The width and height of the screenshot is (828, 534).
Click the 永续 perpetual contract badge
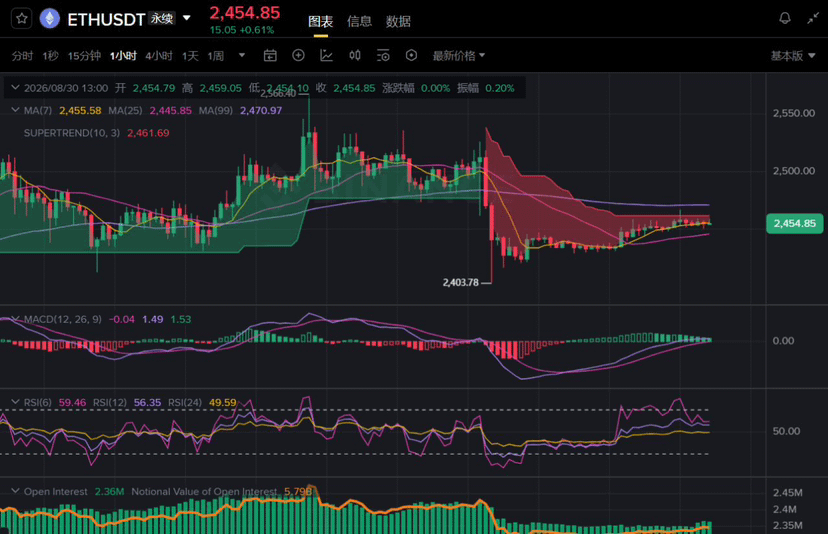coord(162,18)
